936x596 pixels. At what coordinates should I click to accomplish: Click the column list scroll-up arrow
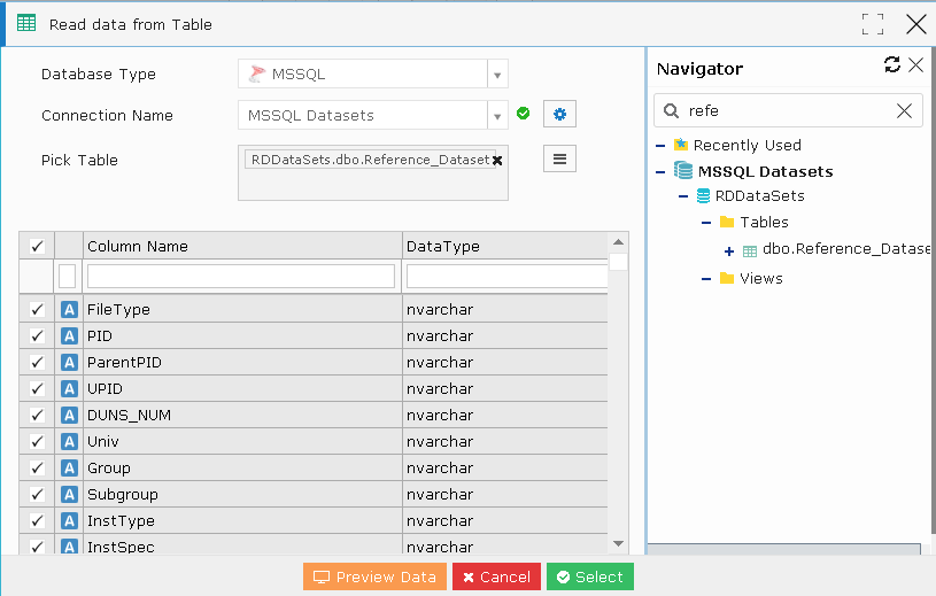point(618,242)
